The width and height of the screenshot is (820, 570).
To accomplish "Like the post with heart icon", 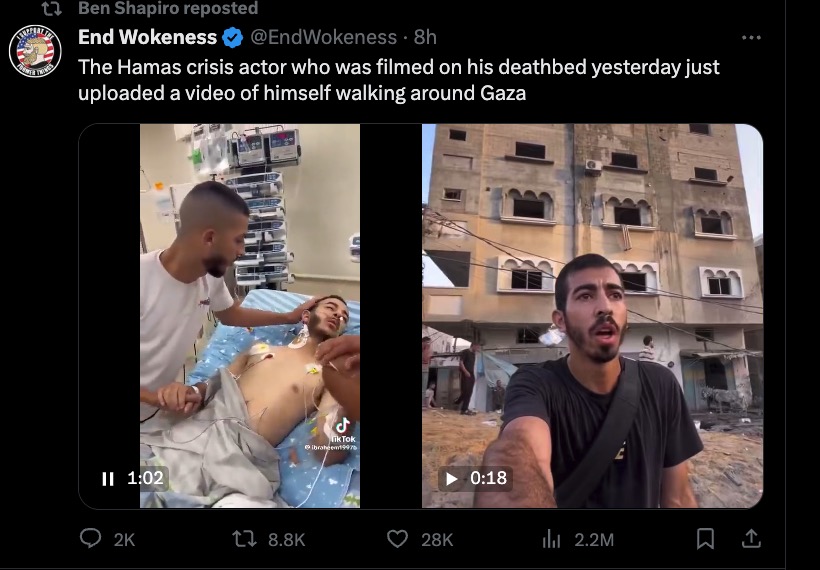I will click(x=397, y=539).
